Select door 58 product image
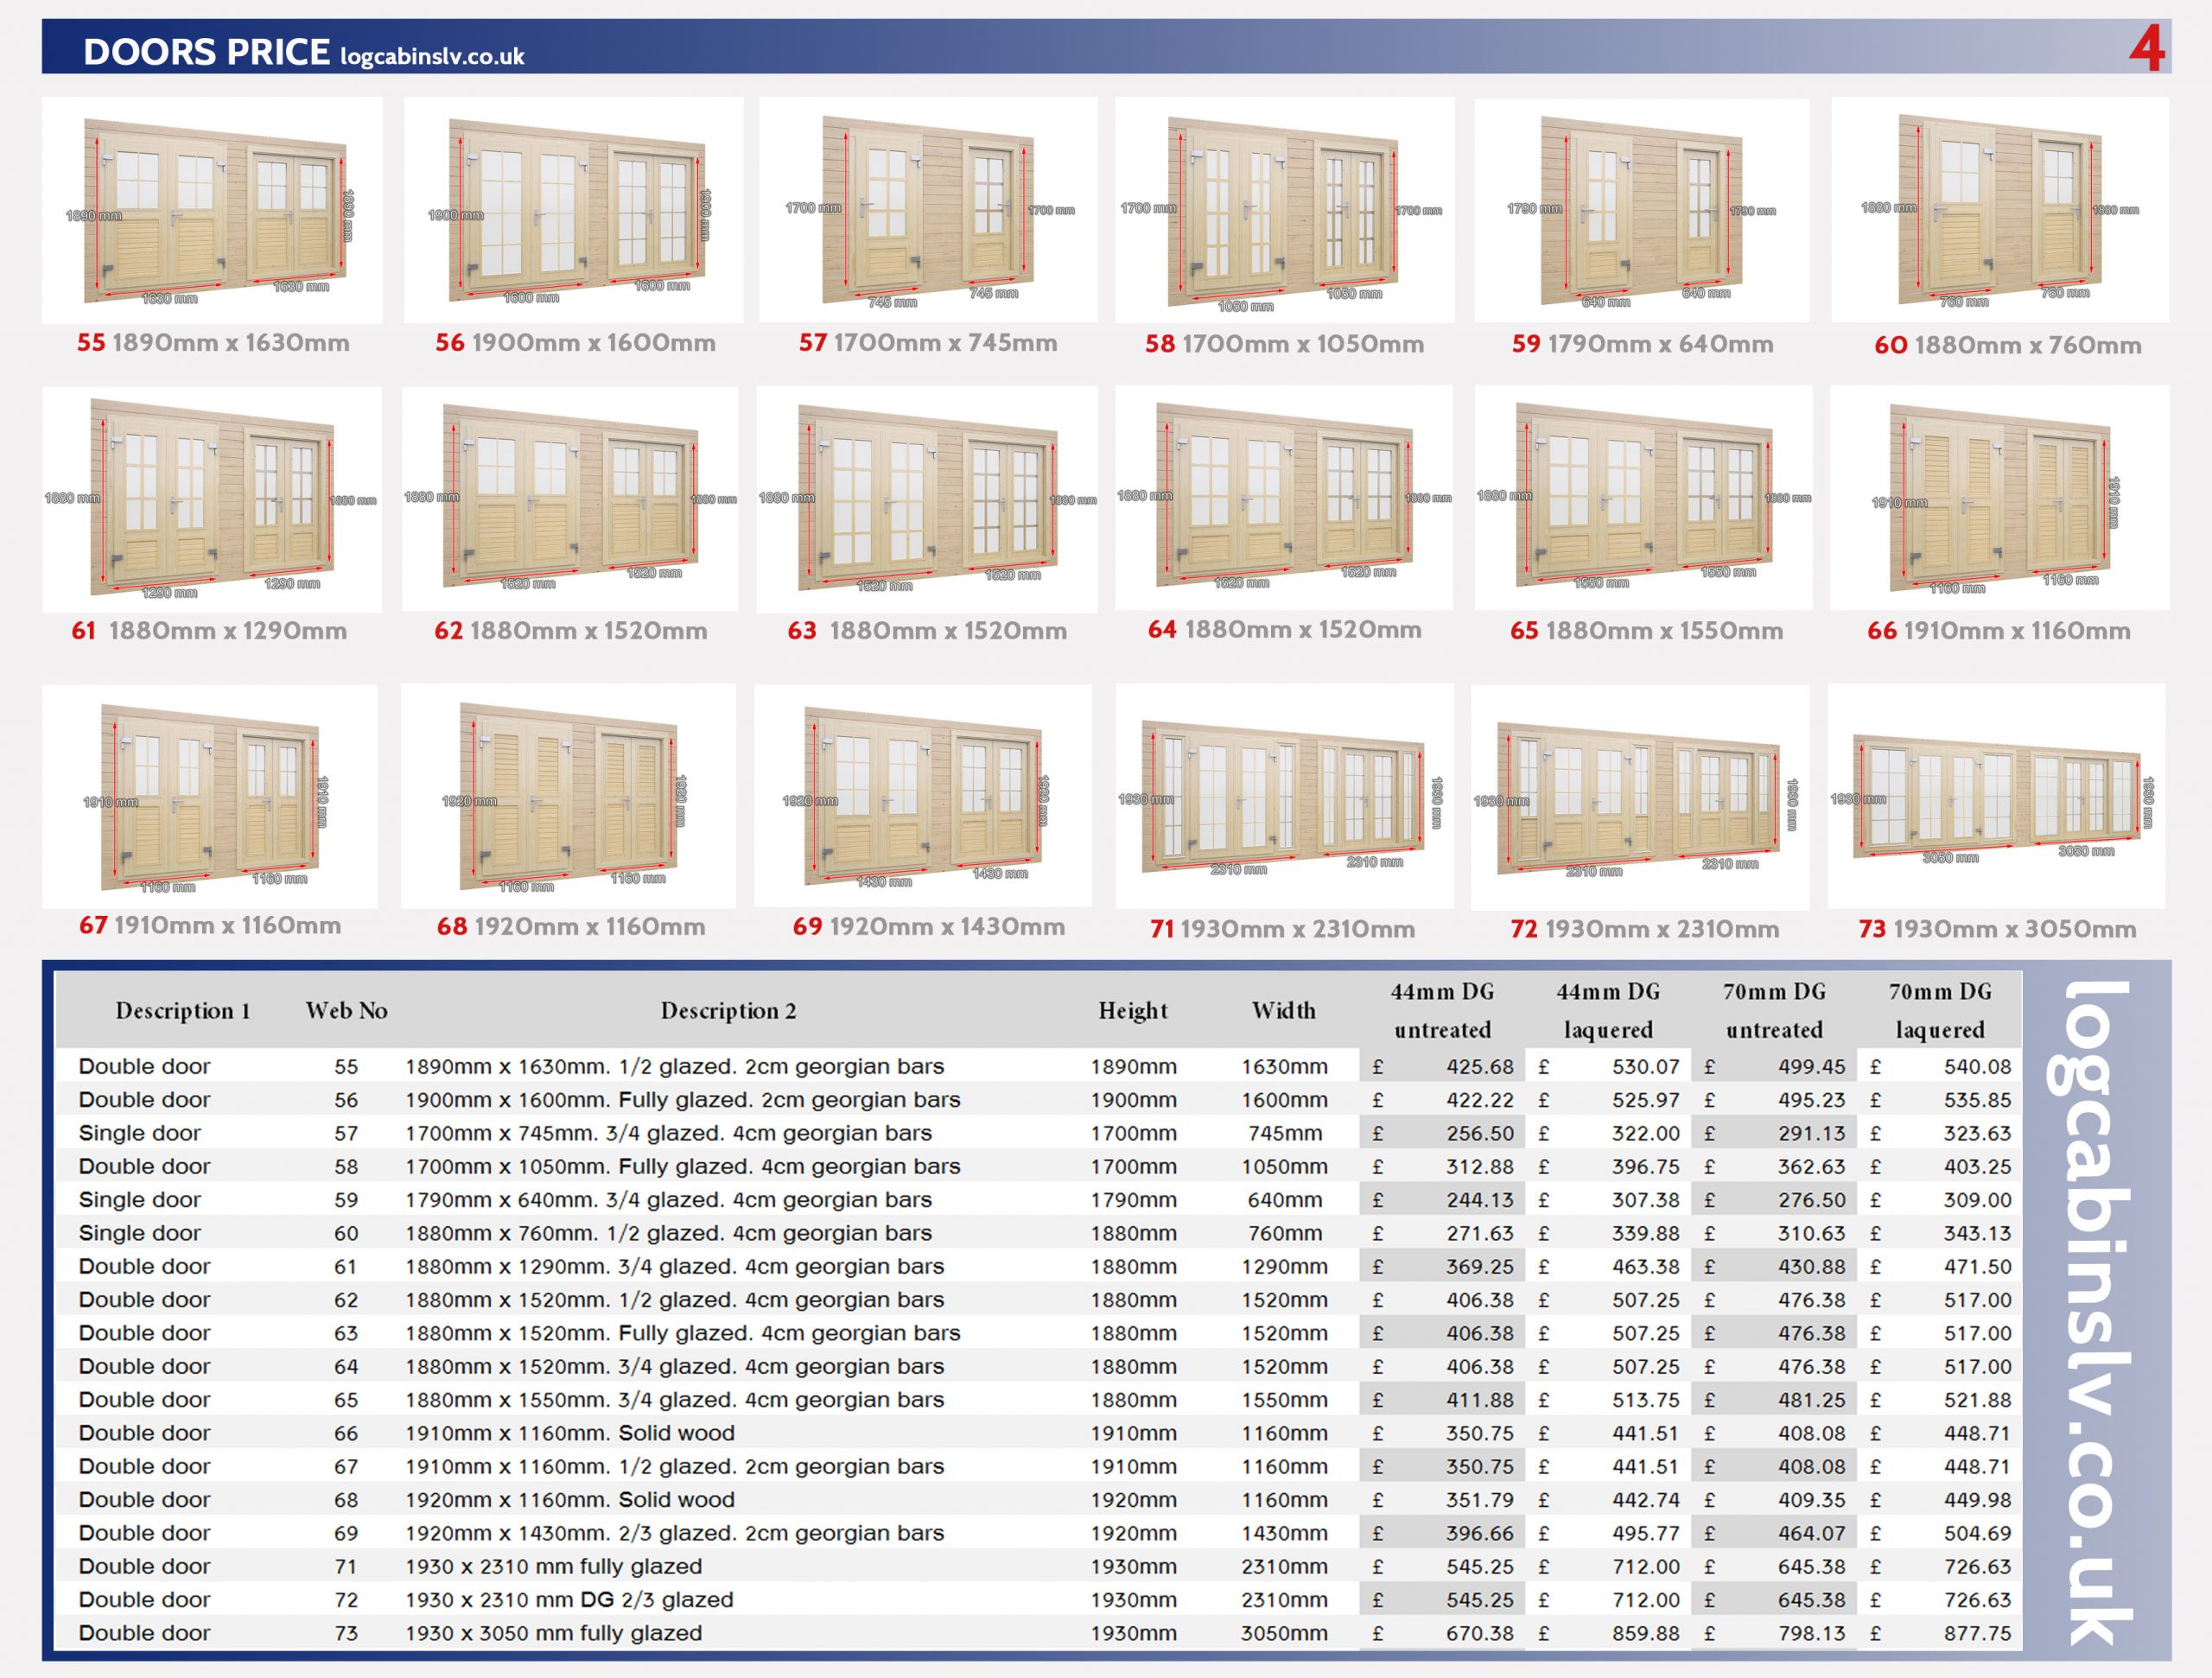The width and height of the screenshot is (2212, 1678). 1284,210
